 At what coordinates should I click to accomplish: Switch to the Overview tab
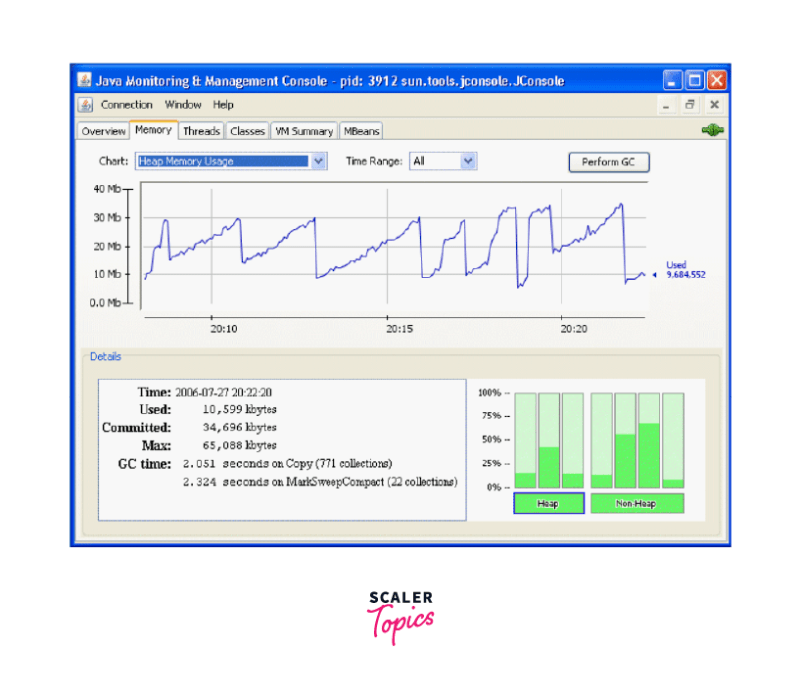click(104, 130)
